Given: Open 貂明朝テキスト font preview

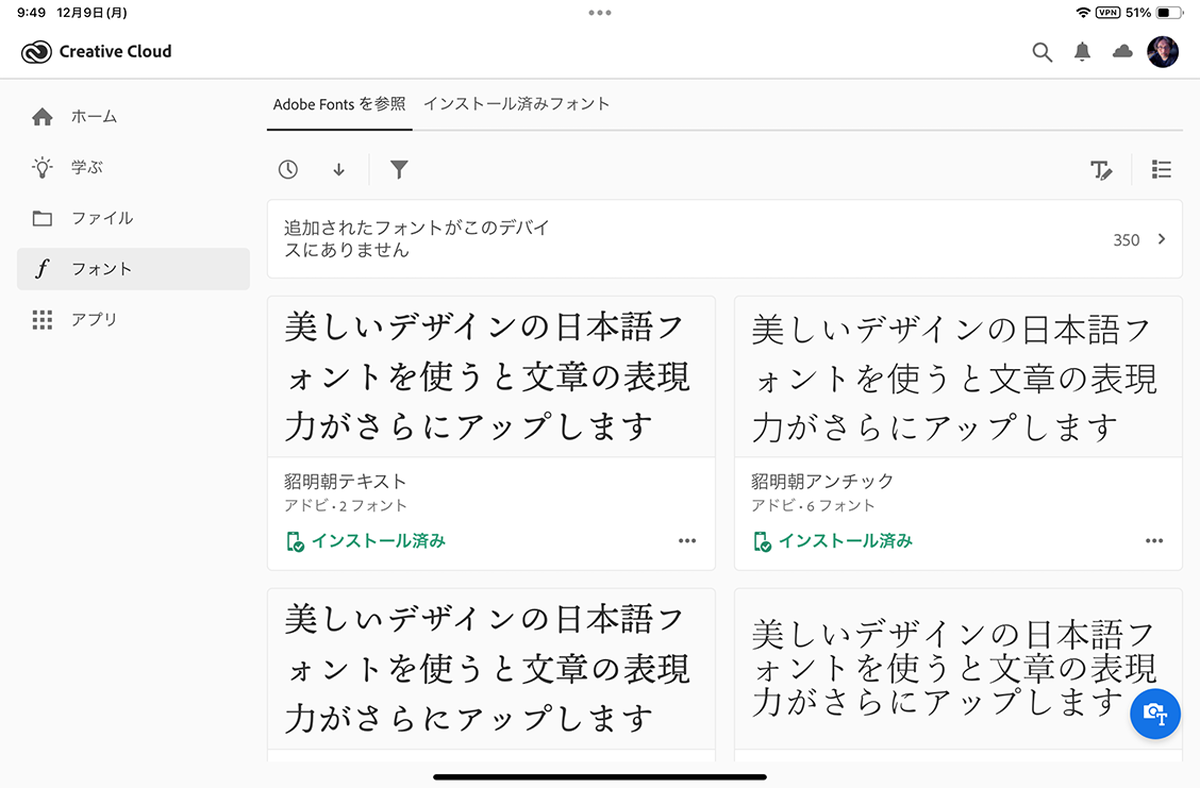Looking at the screenshot, I should click(x=491, y=376).
